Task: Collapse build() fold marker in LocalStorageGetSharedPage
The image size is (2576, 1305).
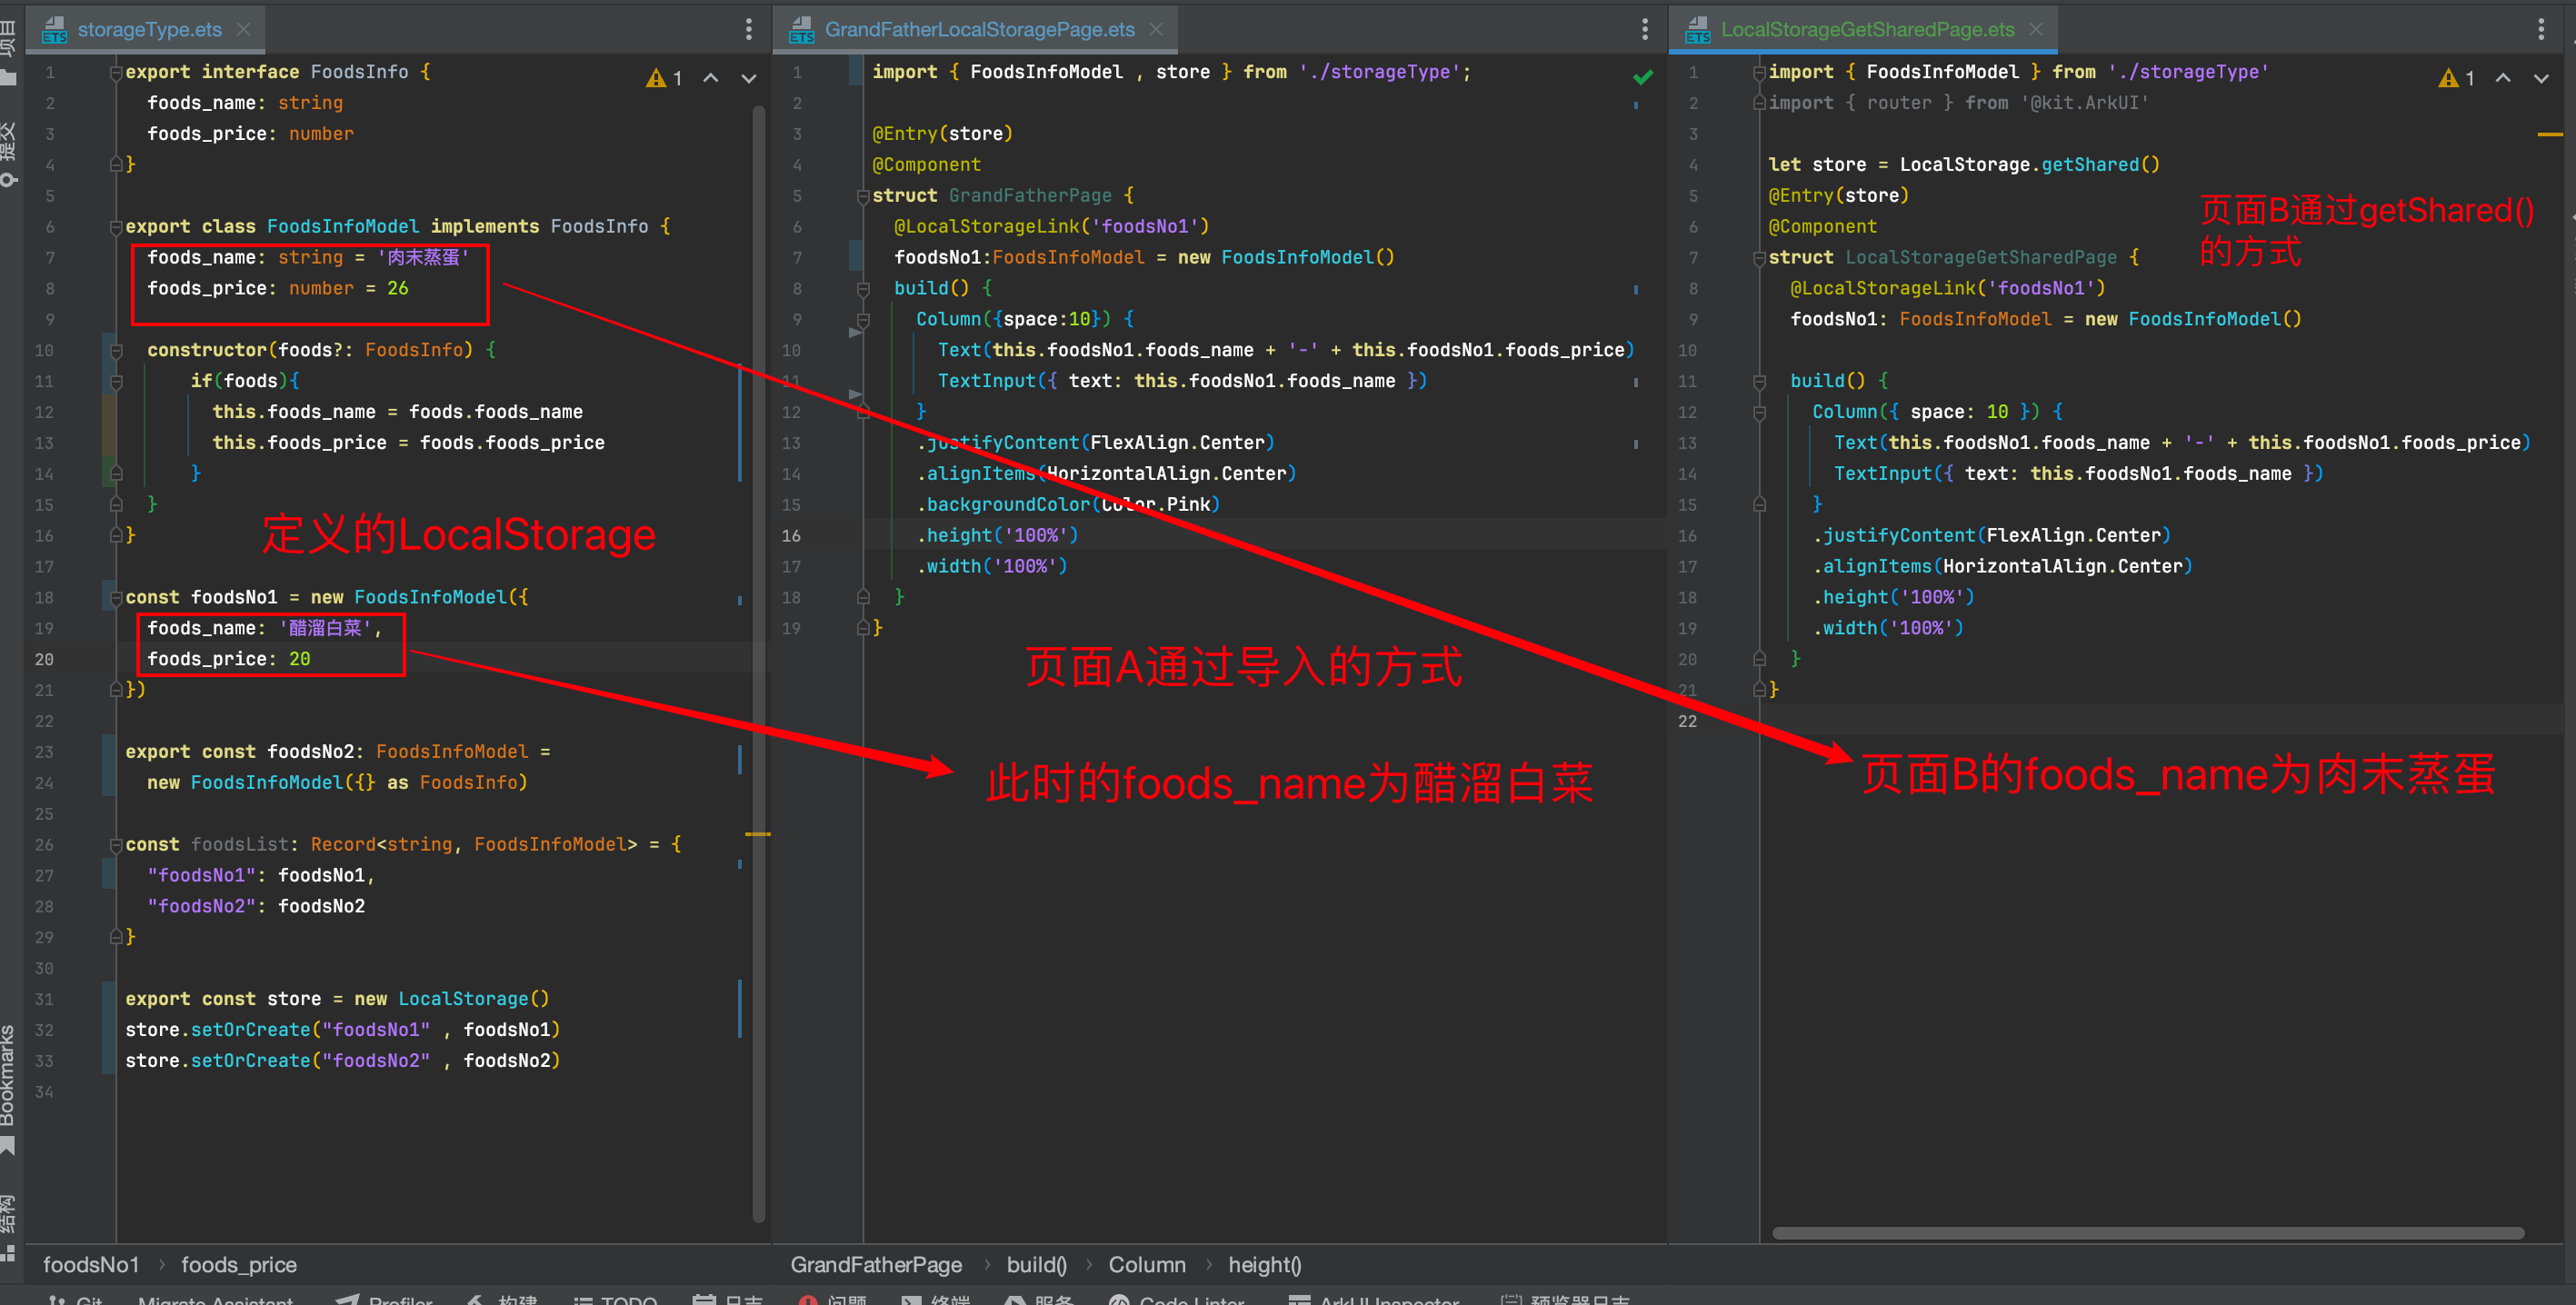Action: tap(1759, 381)
